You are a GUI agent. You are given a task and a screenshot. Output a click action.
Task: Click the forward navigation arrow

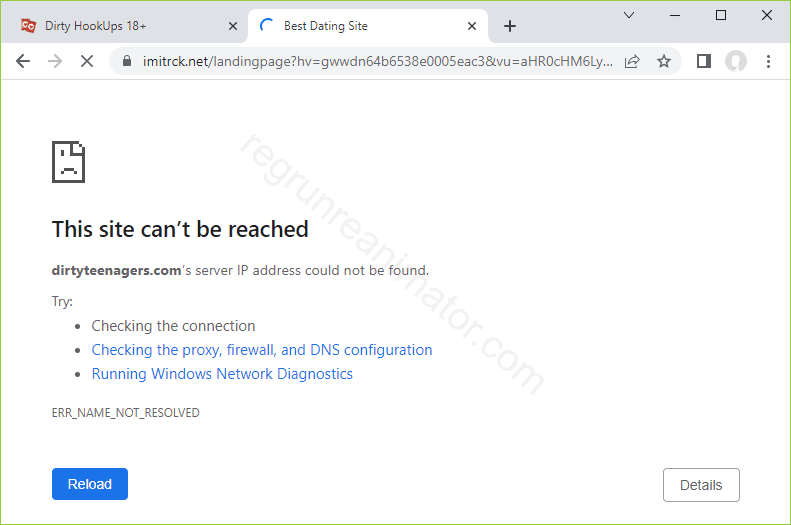click(55, 61)
